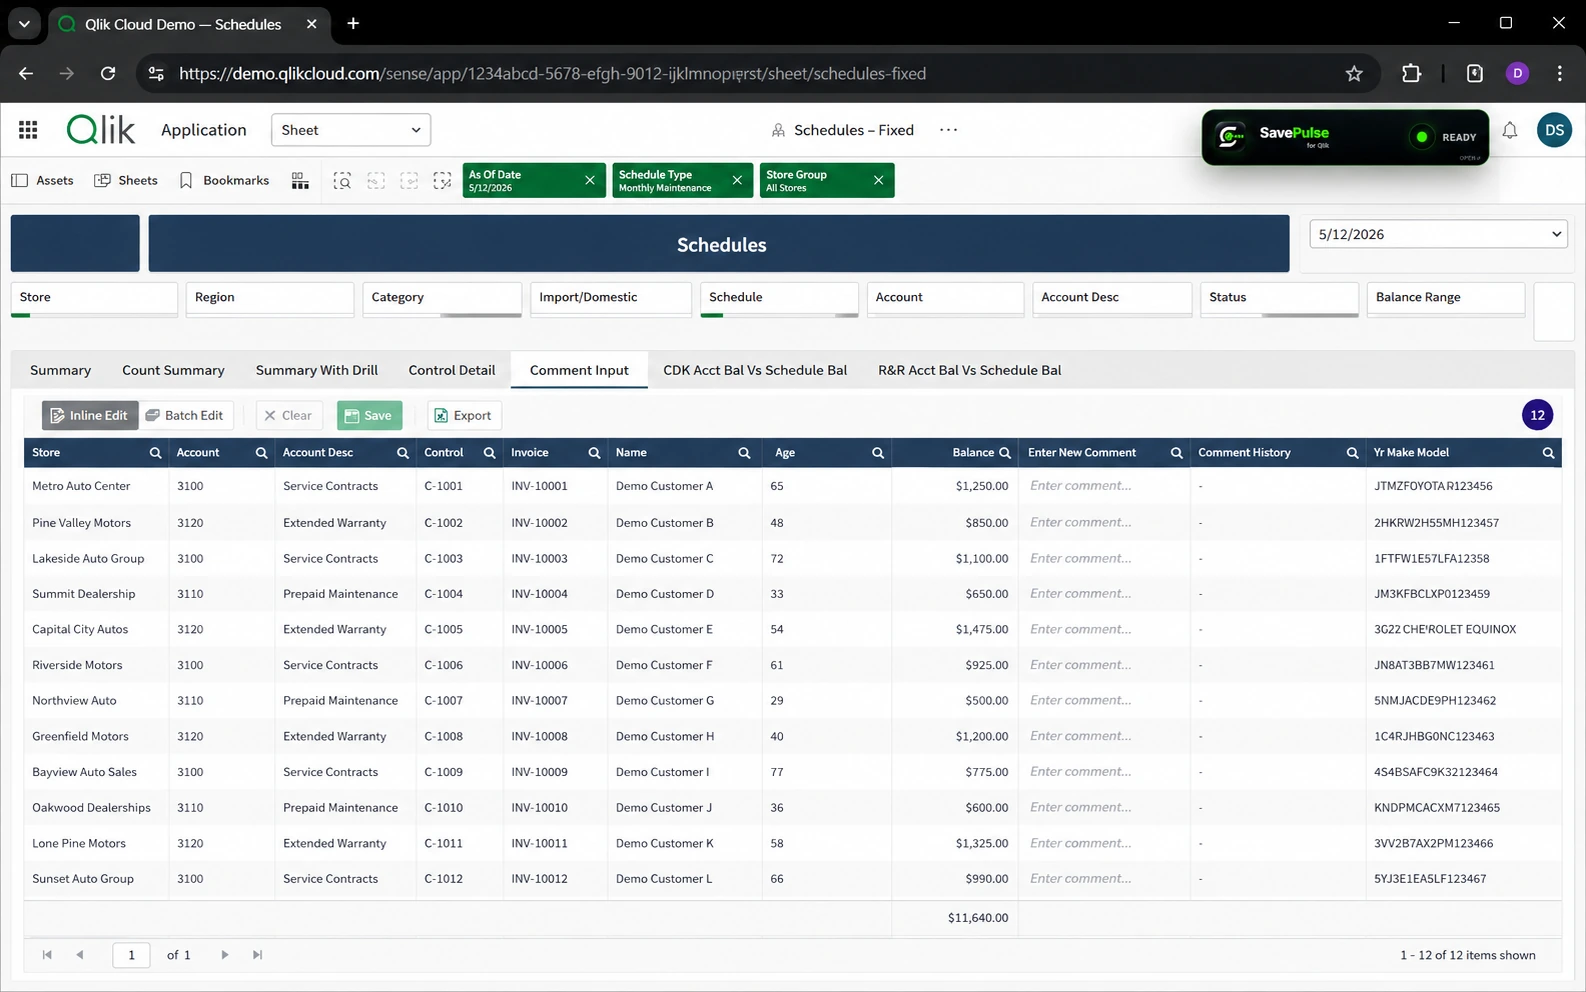Open the Sheet dropdown
The height and width of the screenshot is (992, 1586).
351,130
